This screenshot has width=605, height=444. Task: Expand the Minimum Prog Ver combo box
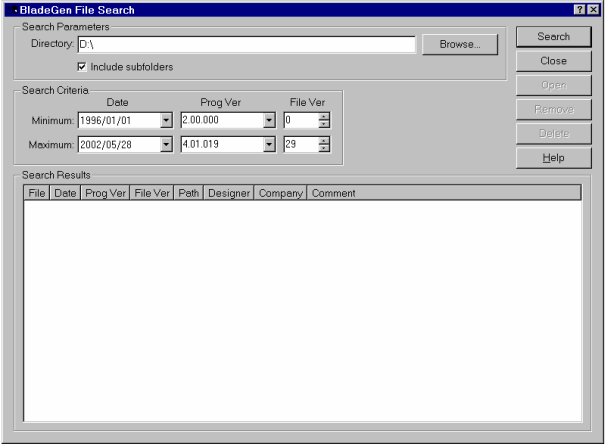[x=268, y=121]
